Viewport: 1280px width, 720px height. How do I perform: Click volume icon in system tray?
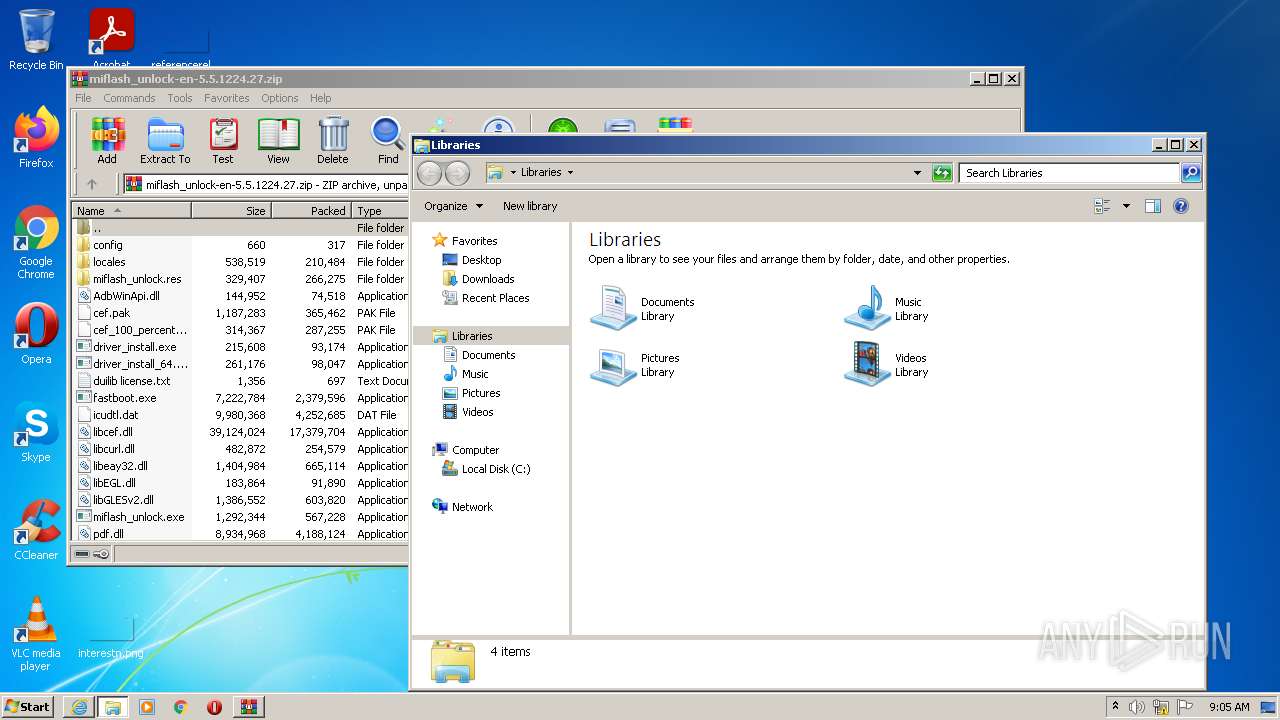click(x=1137, y=707)
